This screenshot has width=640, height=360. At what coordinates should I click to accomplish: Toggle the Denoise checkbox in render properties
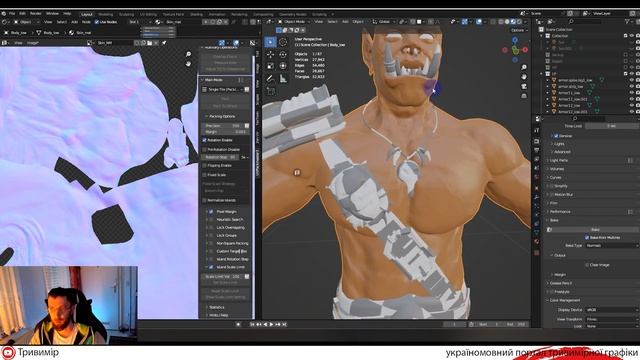[556, 136]
